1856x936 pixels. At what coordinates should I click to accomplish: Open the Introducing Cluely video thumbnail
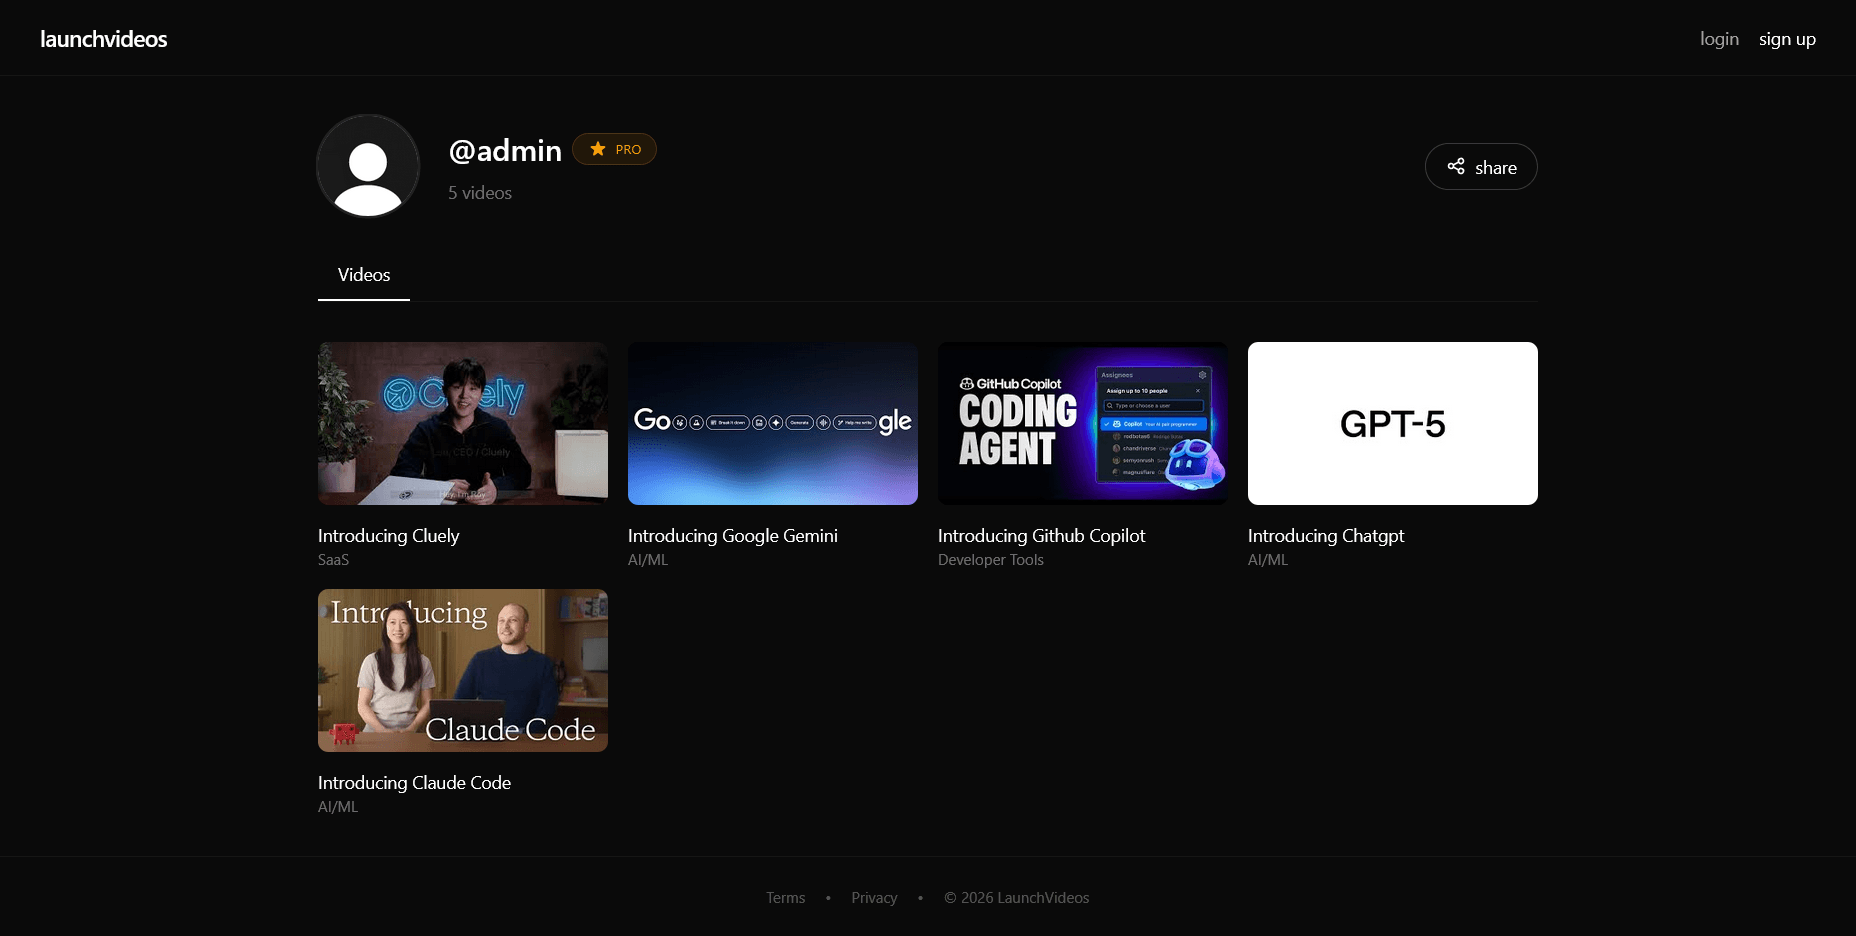(x=462, y=423)
